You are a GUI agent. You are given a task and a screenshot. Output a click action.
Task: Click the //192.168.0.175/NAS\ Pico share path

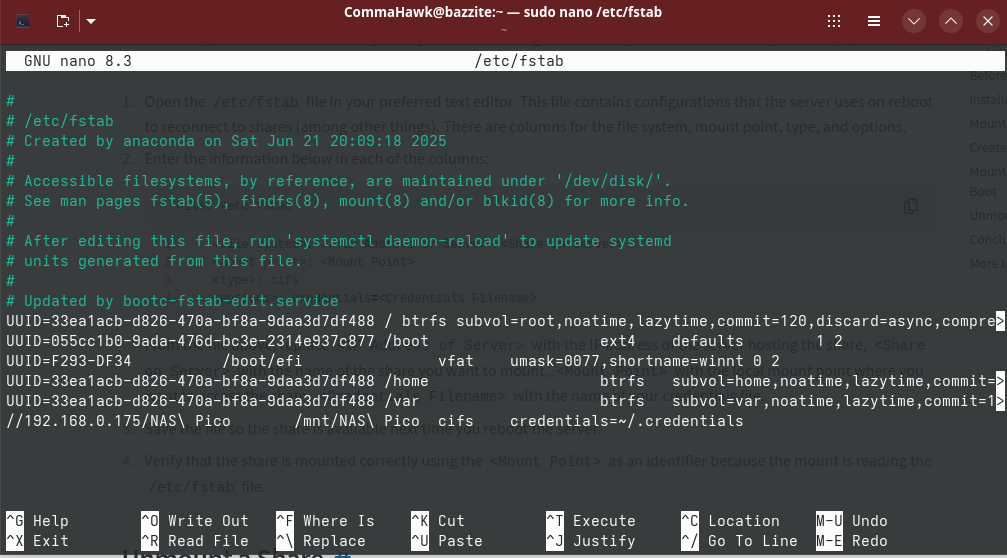click(x=118, y=421)
